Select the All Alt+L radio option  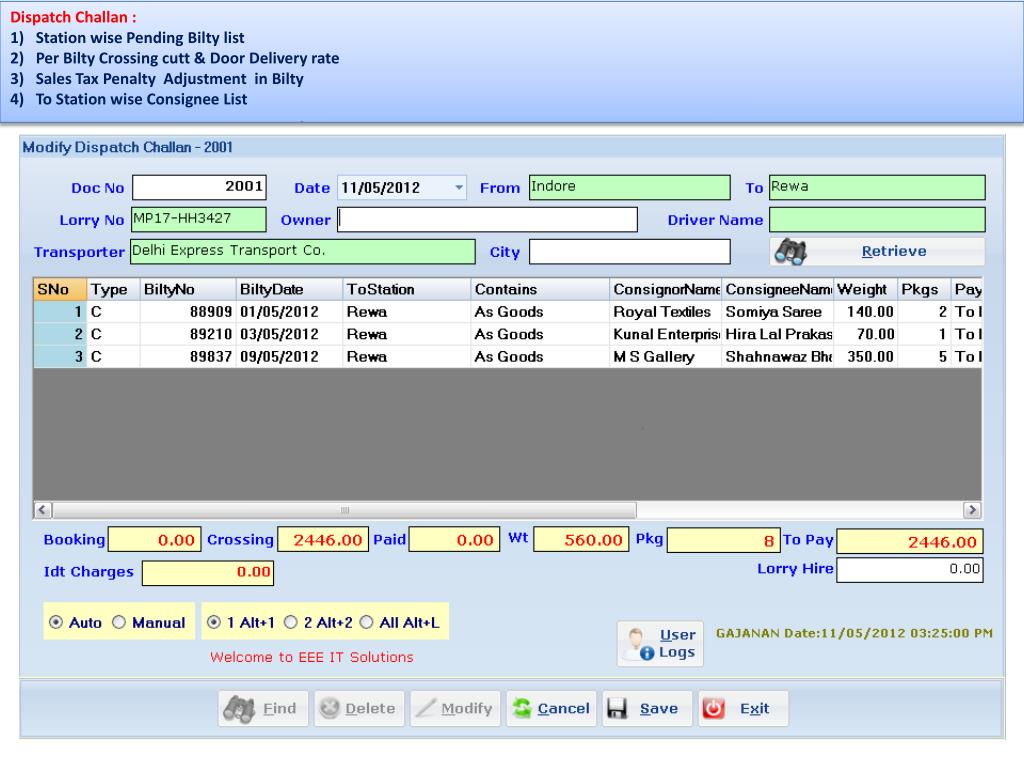366,622
